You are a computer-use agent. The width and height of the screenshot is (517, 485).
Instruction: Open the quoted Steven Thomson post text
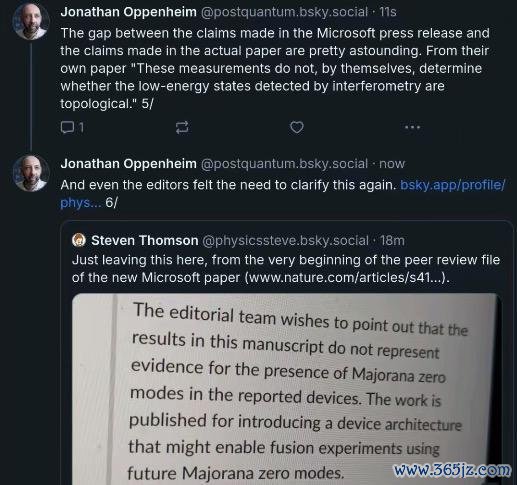(x=286, y=269)
